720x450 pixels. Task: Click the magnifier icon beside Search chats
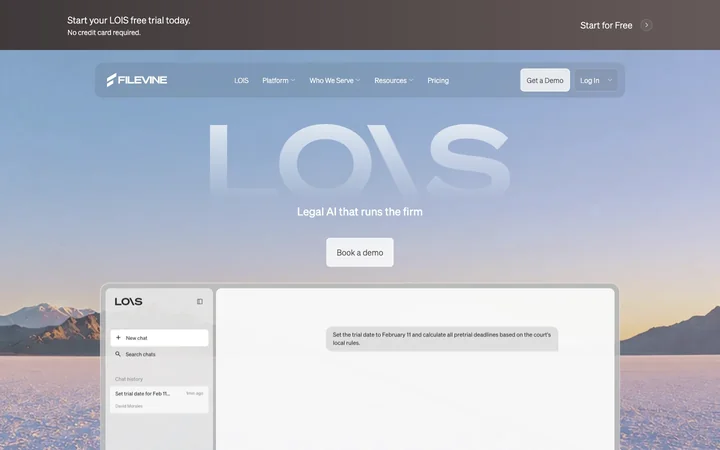click(x=118, y=354)
